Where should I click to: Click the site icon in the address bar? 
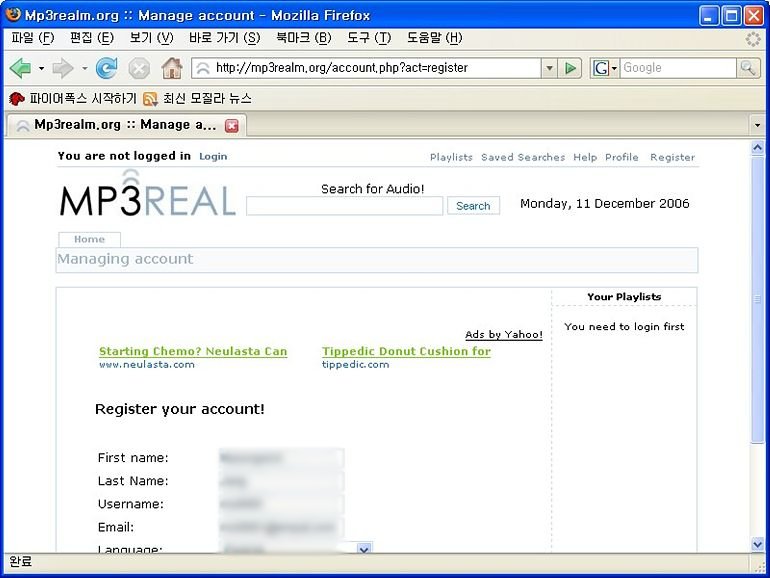point(202,68)
